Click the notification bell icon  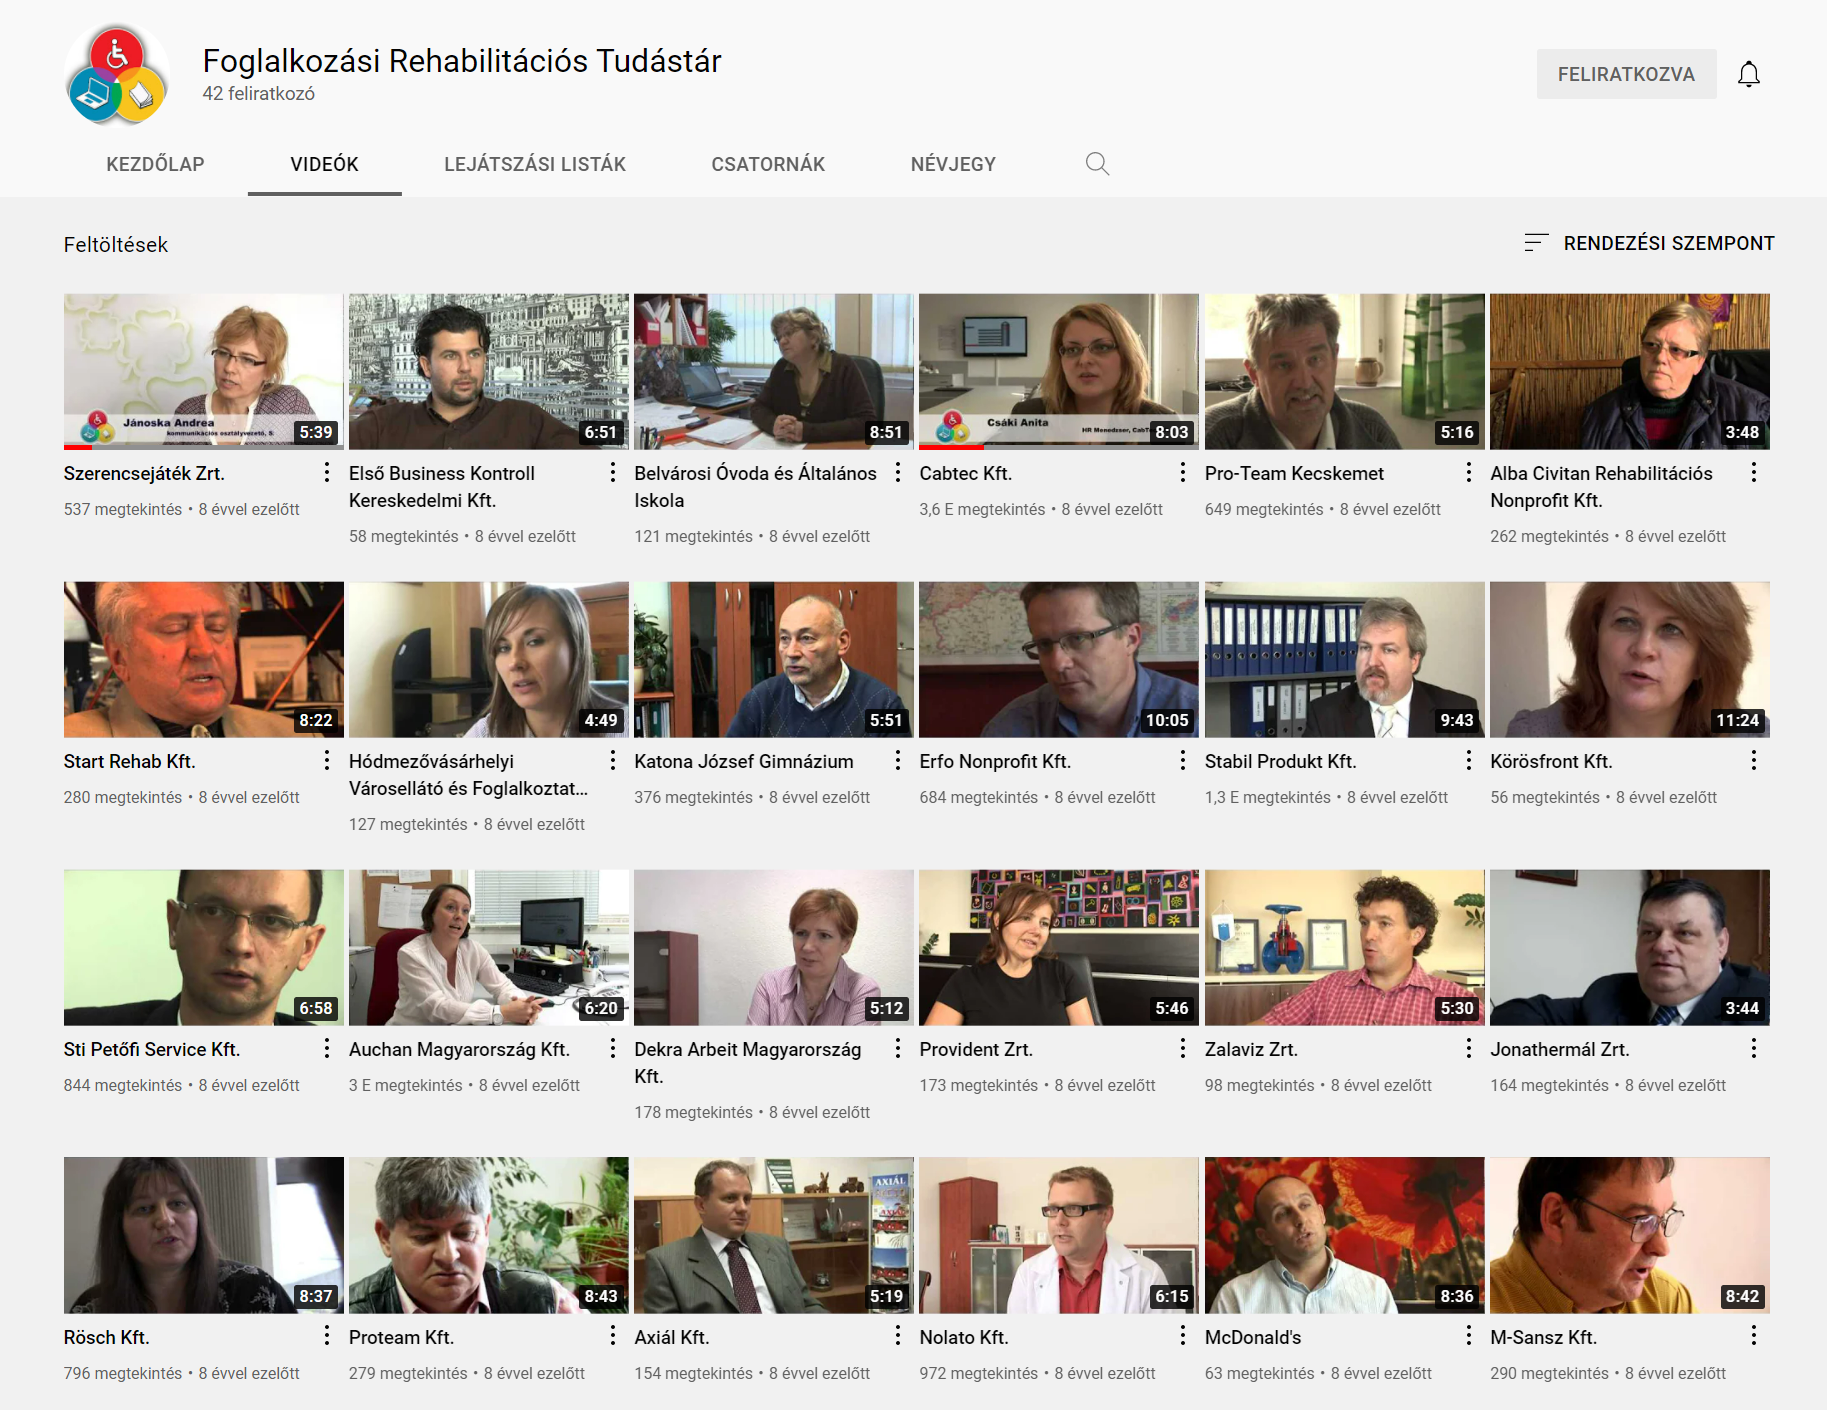tap(1748, 74)
